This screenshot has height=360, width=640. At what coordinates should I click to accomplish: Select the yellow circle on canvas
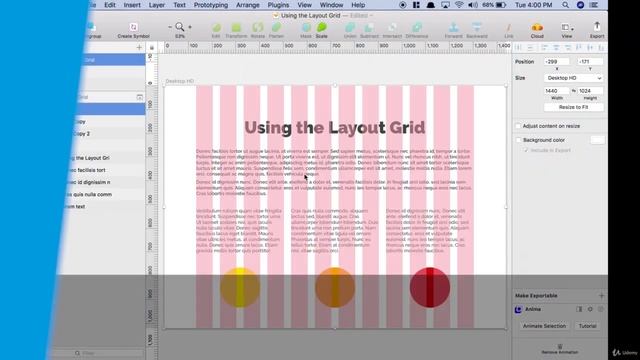coord(240,287)
